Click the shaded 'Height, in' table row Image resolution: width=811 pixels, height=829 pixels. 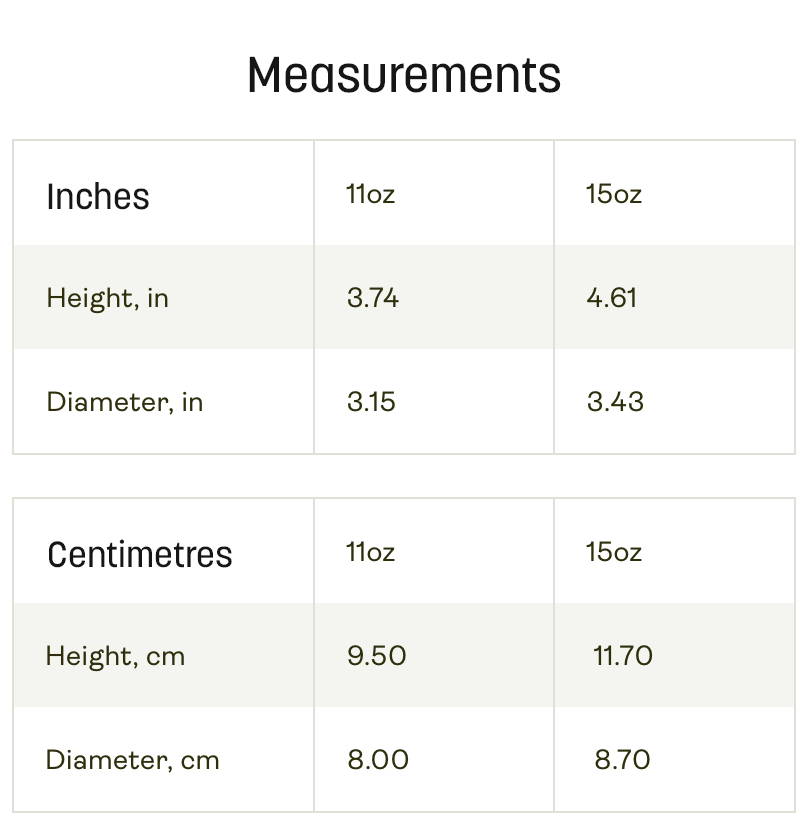coord(404,297)
